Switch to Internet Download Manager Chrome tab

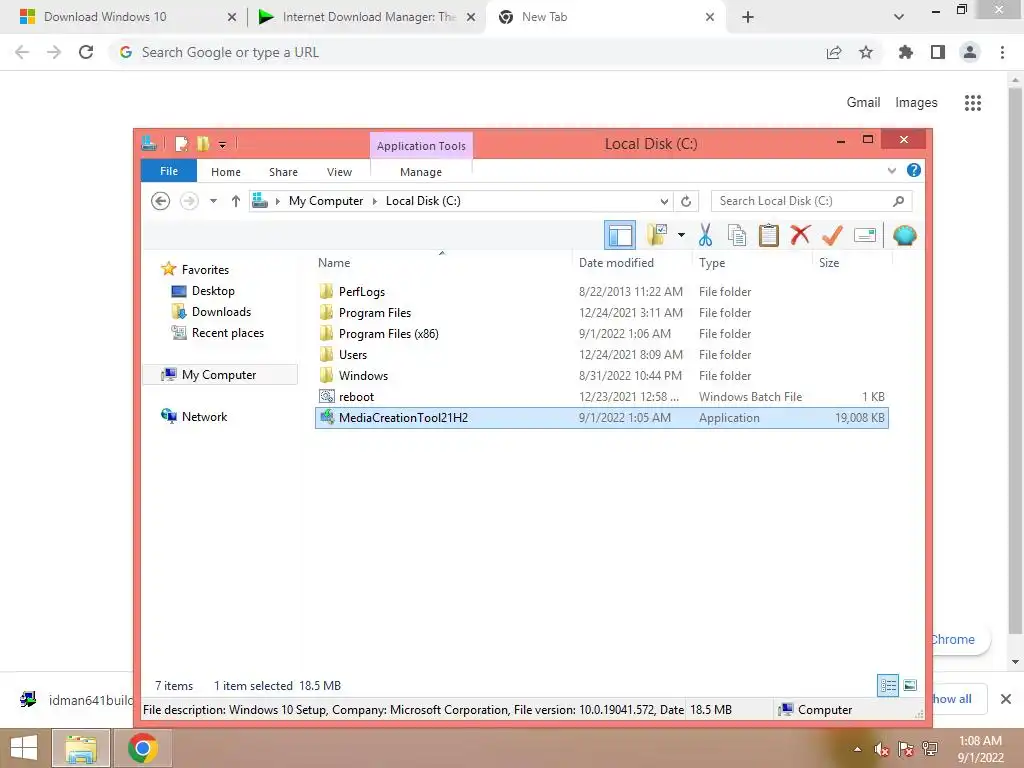tap(367, 17)
